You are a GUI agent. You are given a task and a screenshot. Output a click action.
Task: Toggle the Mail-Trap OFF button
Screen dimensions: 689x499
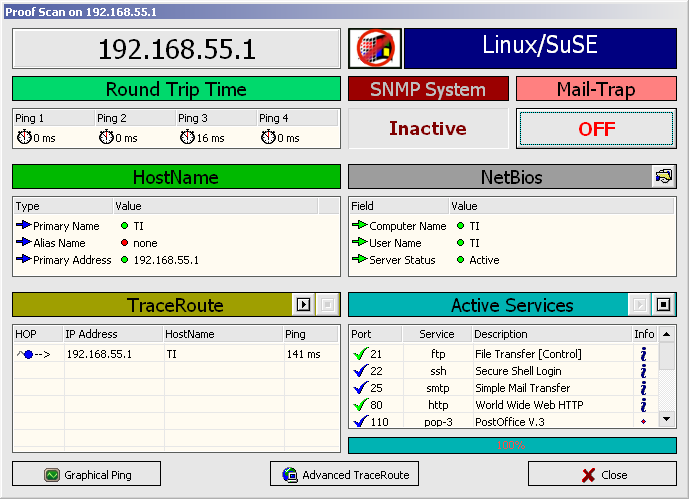pyautogui.click(x=596, y=129)
